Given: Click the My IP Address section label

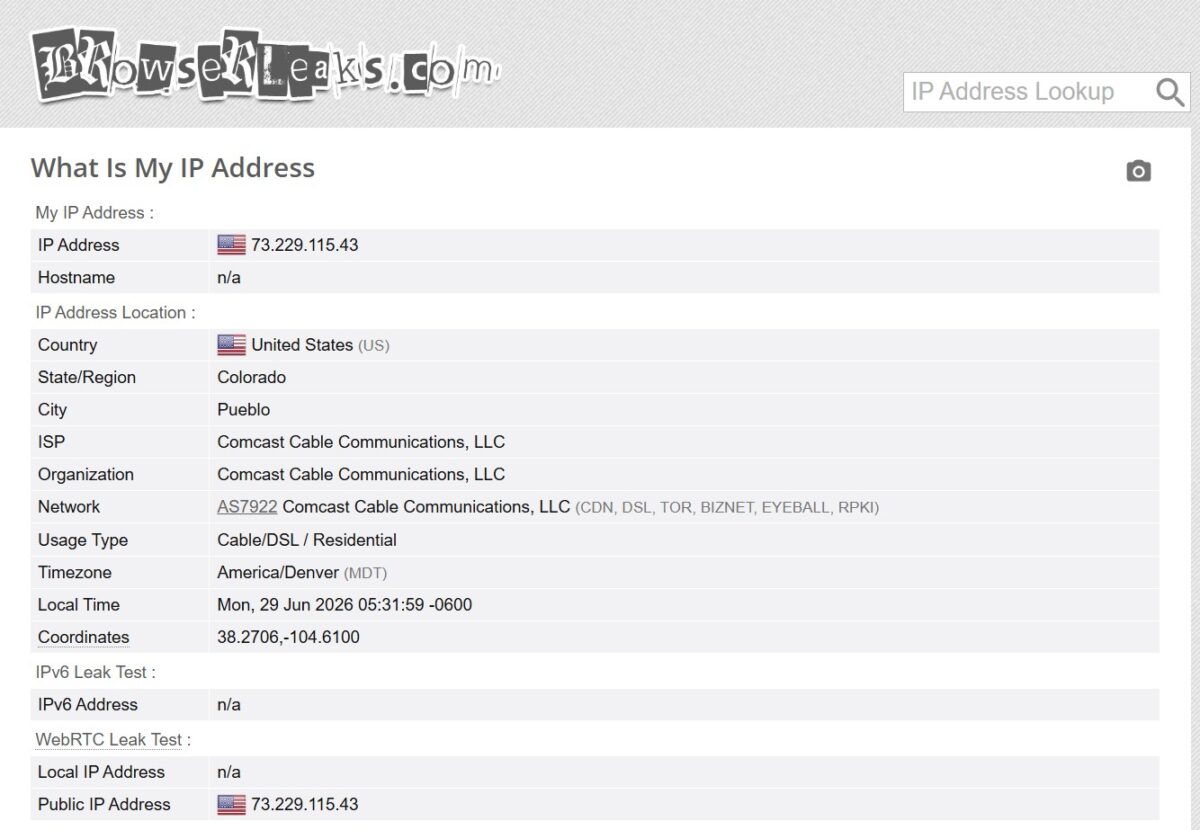Looking at the screenshot, I should pyautogui.click(x=95, y=213).
